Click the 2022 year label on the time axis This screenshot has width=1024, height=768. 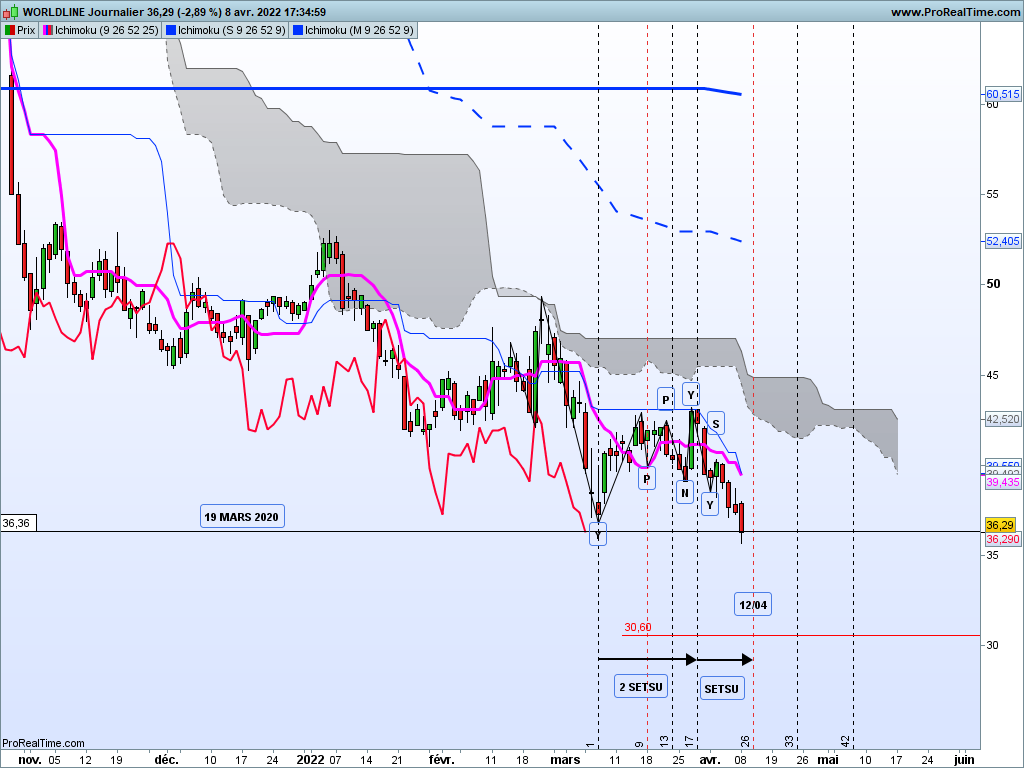[x=310, y=760]
